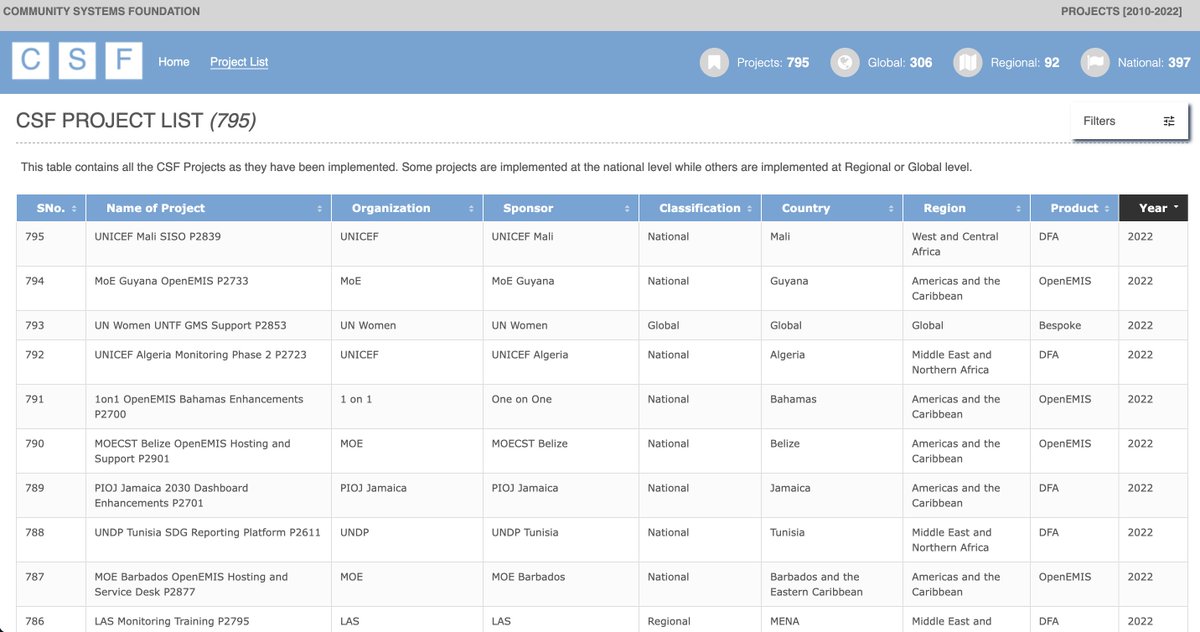1200x632 pixels.
Task: Click the Projects bookmark icon
Action: pos(713,62)
